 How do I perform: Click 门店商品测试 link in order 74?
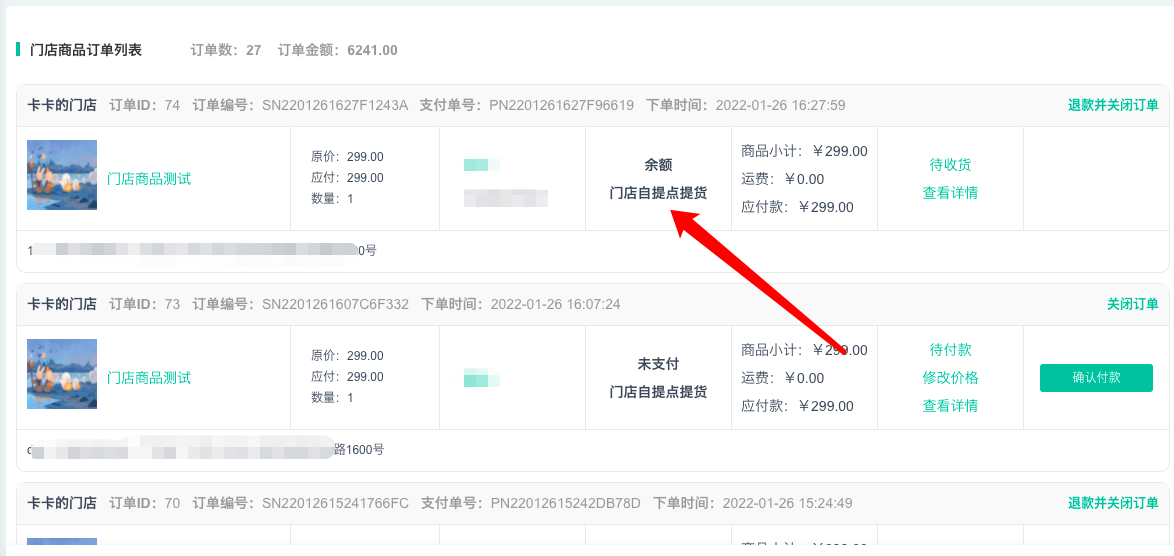point(149,179)
